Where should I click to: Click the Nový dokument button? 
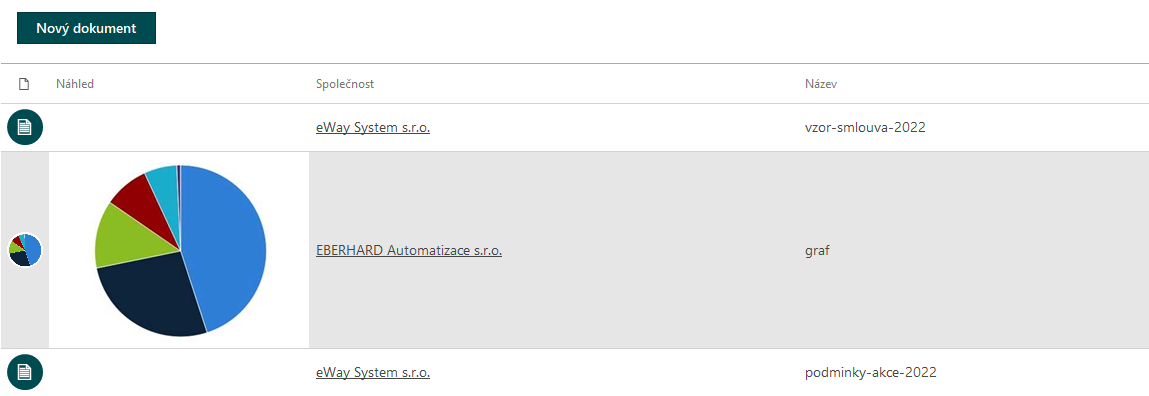click(x=86, y=28)
